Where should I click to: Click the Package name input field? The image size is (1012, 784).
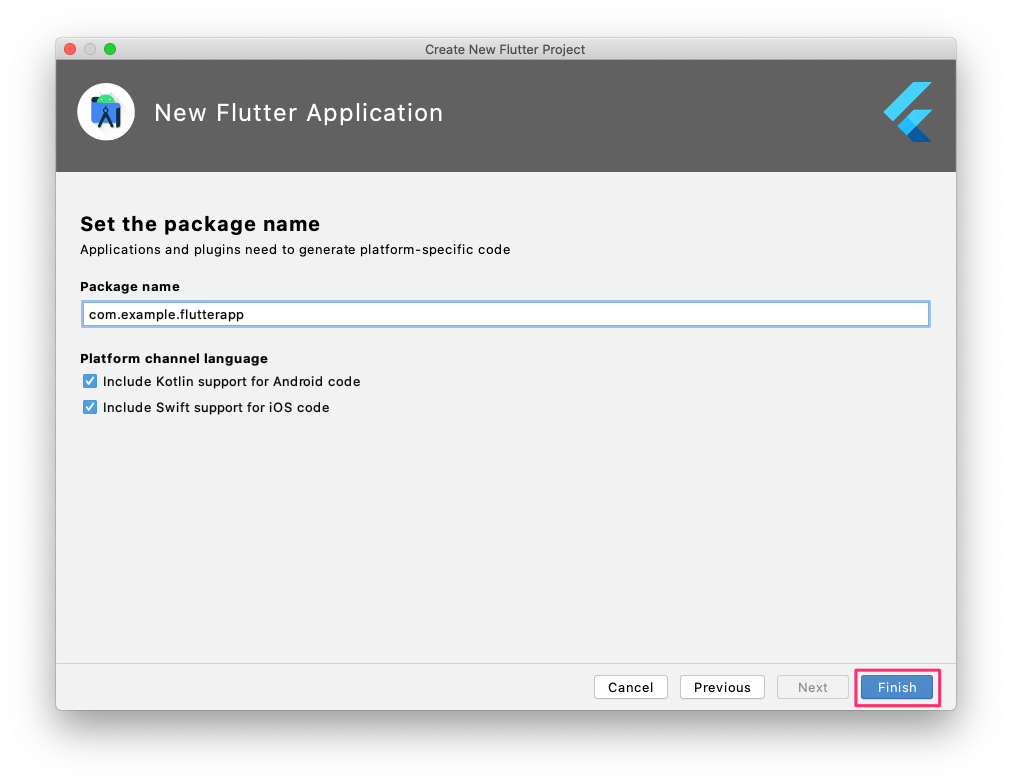(x=505, y=314)
